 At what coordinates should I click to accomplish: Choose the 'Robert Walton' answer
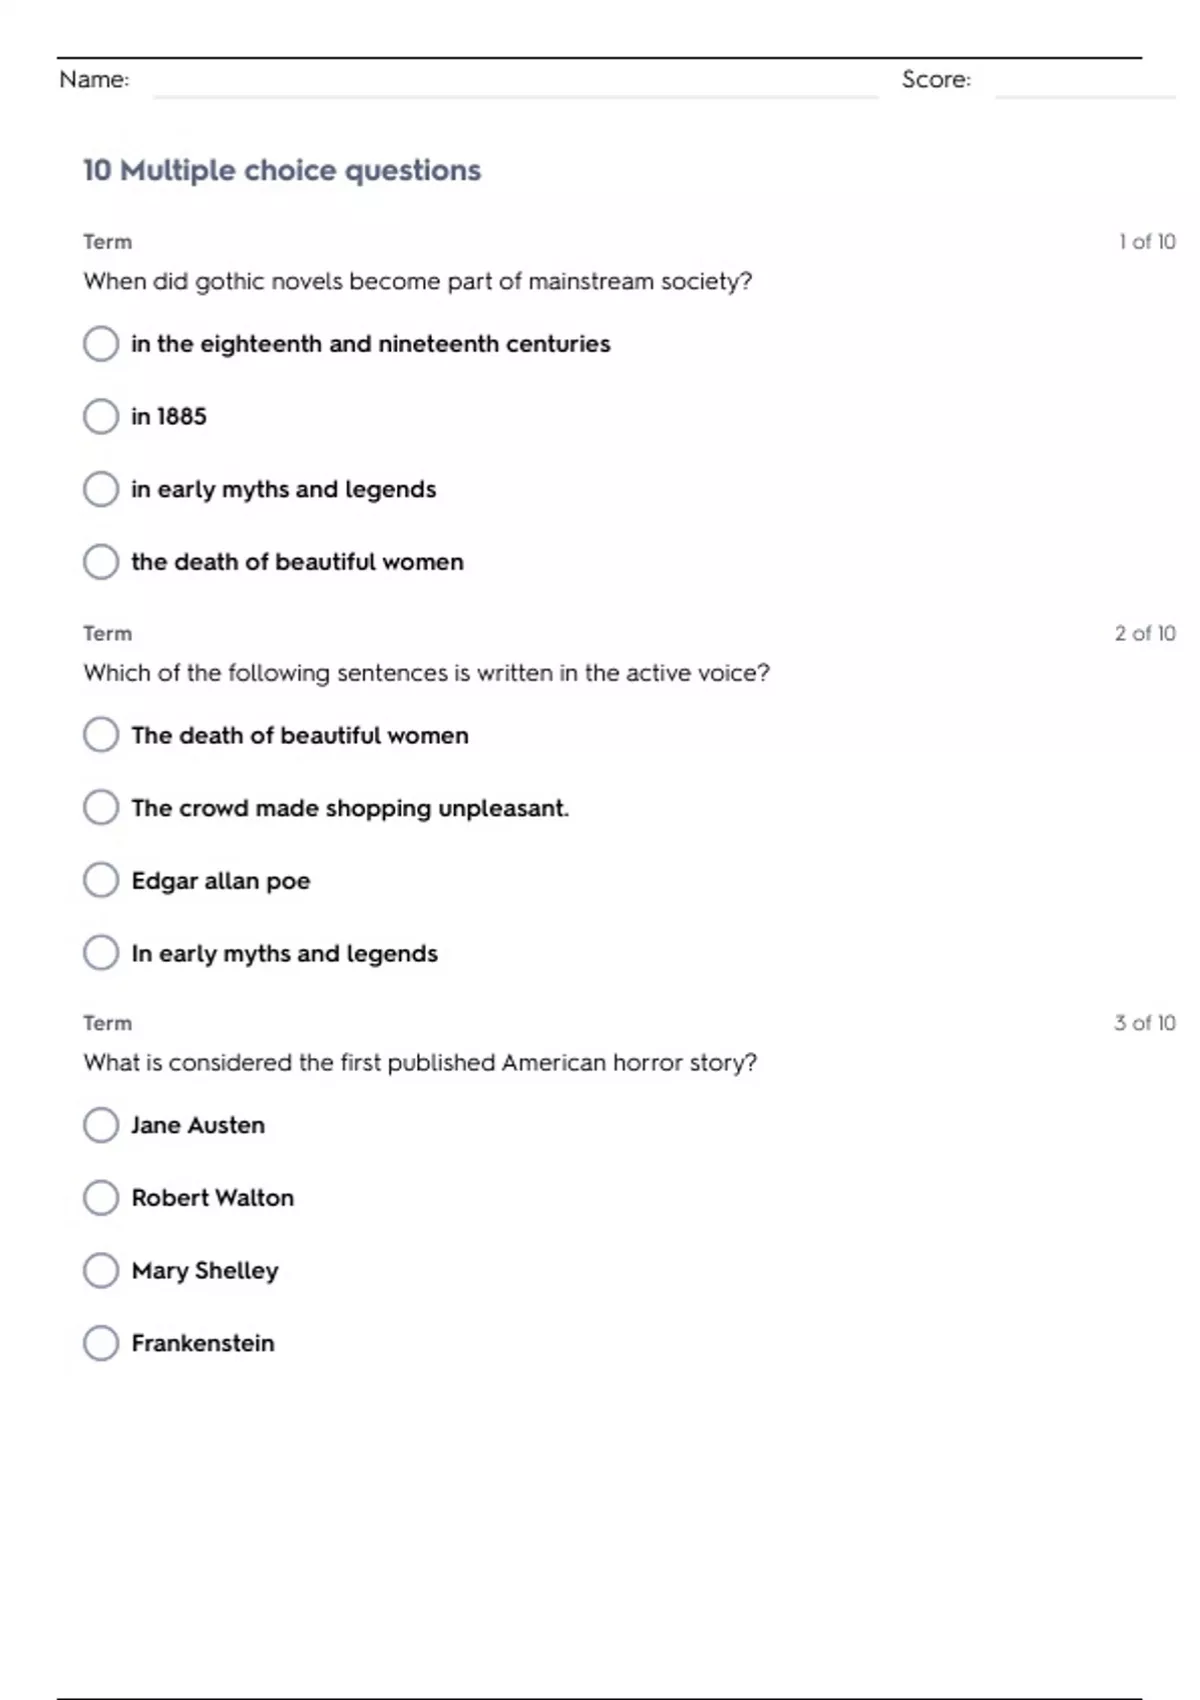101,1197
